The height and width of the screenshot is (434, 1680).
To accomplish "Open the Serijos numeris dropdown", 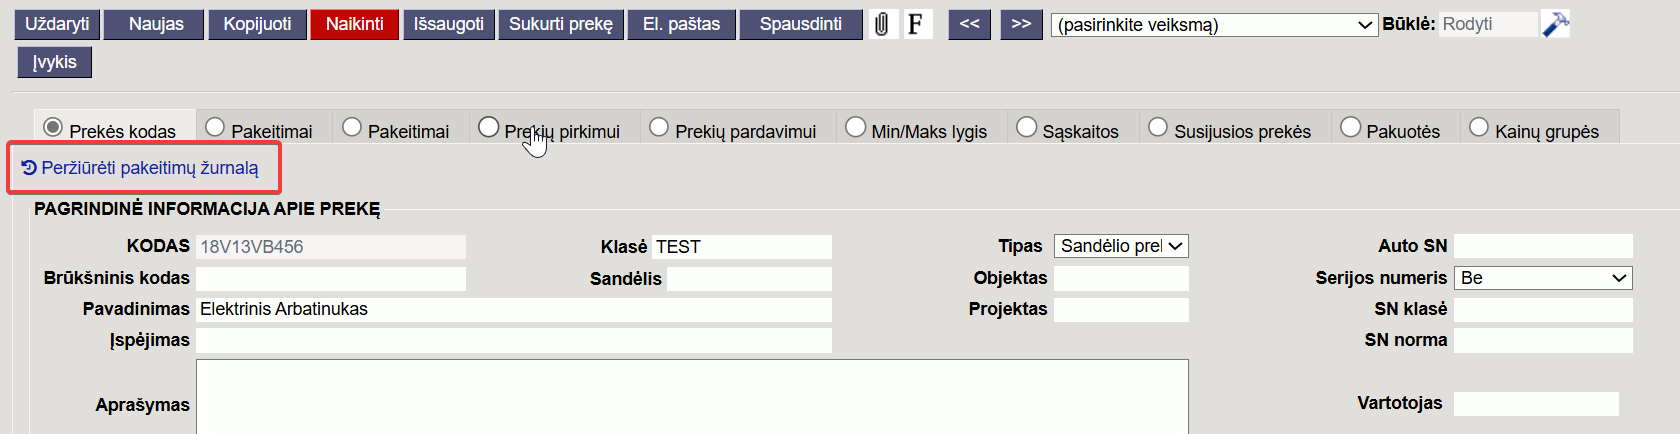I will [x=1543, y=278].
